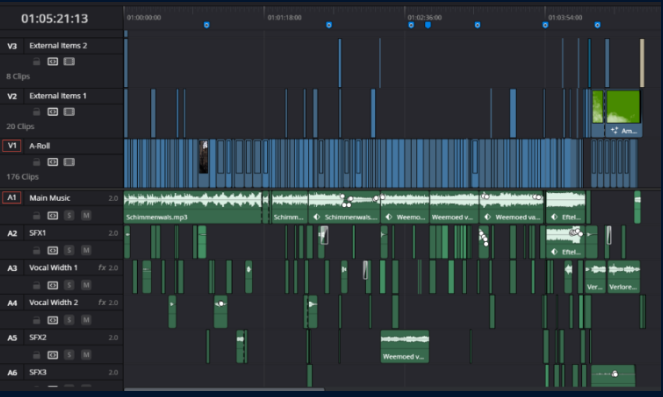Lock the V1 A-Roll track

(x=36, y=162)
